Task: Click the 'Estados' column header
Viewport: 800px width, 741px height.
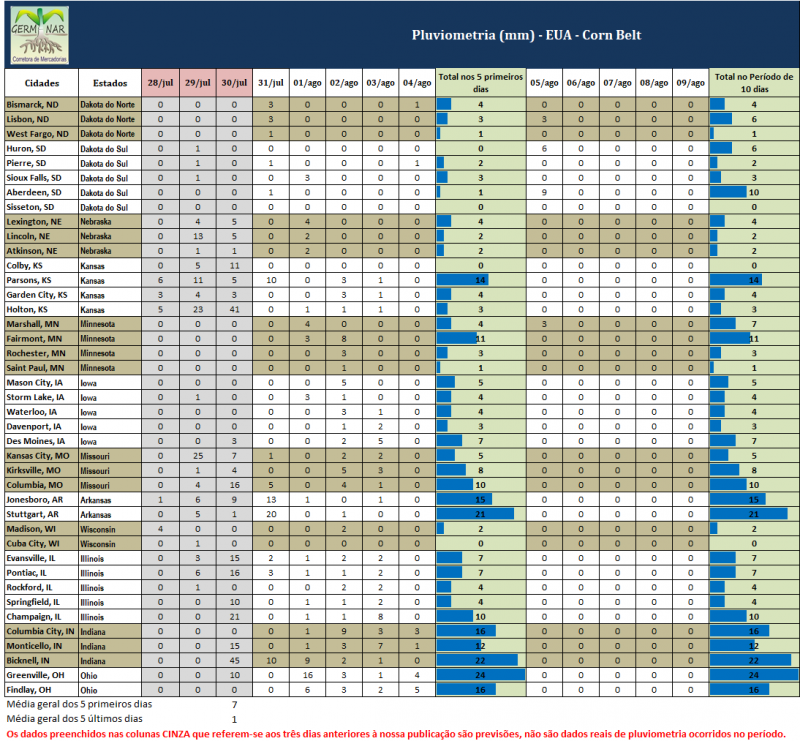Action: point(110,83)
